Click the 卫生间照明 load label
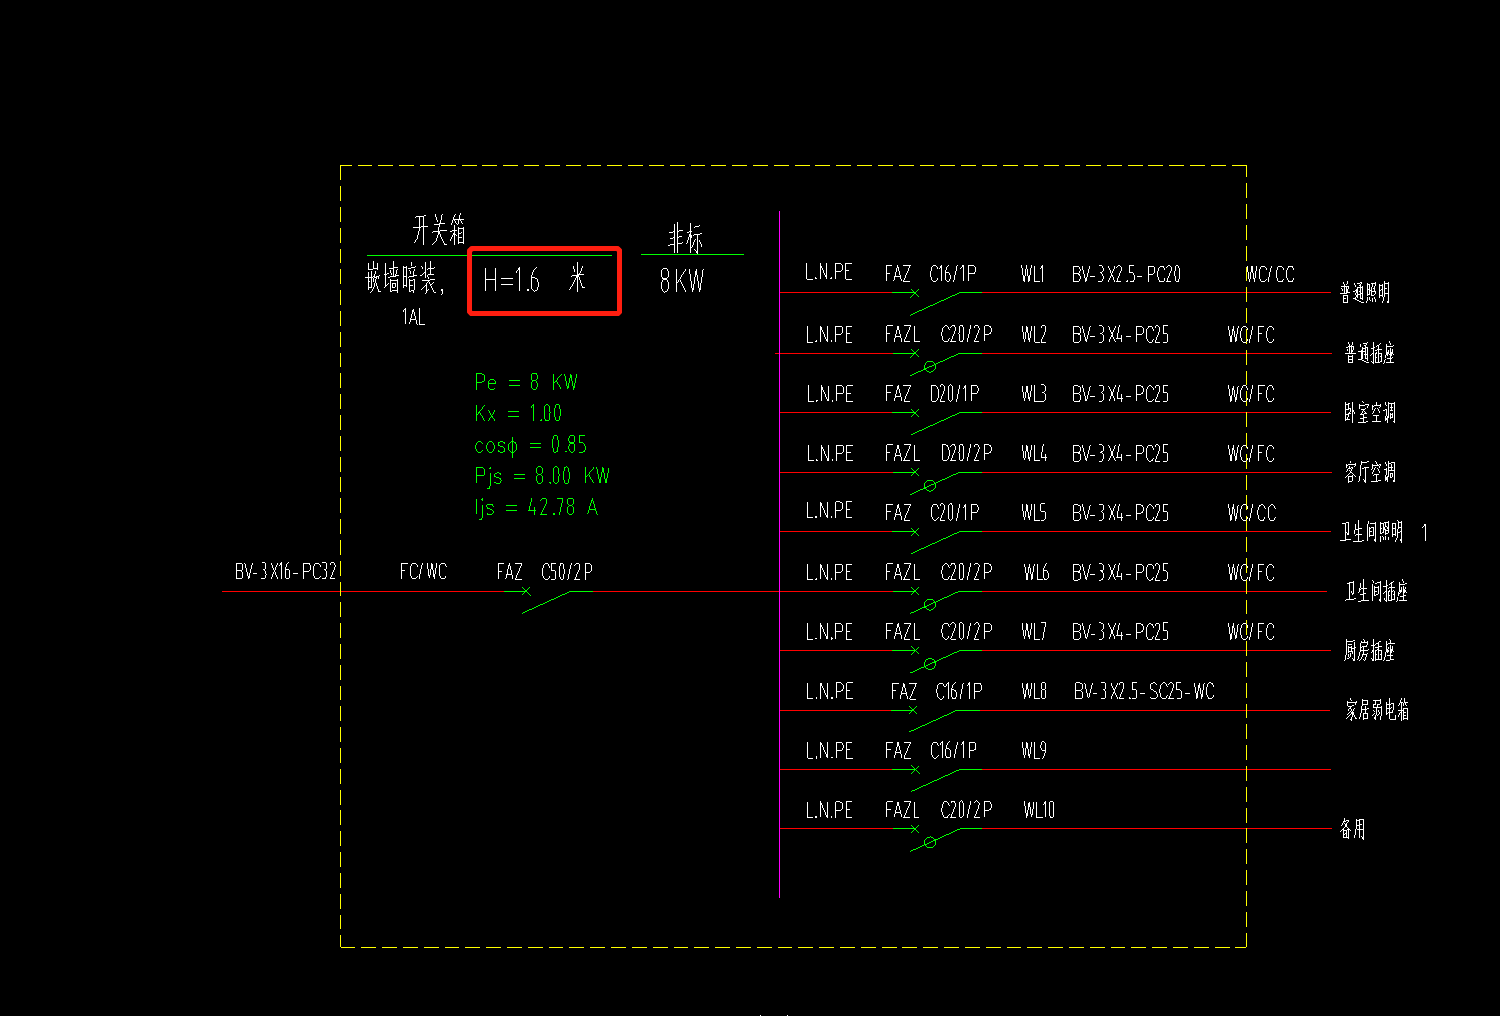 tap(1372, 532)
